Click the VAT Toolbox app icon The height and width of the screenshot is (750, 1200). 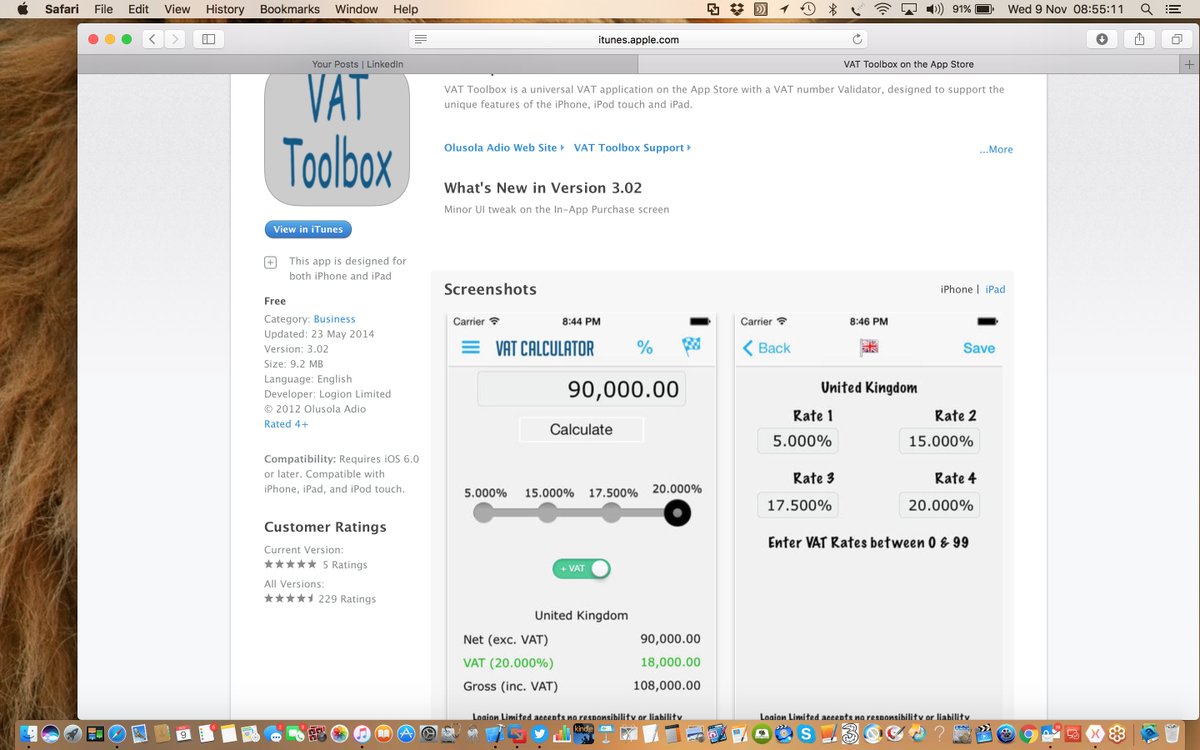coord(338,140)
